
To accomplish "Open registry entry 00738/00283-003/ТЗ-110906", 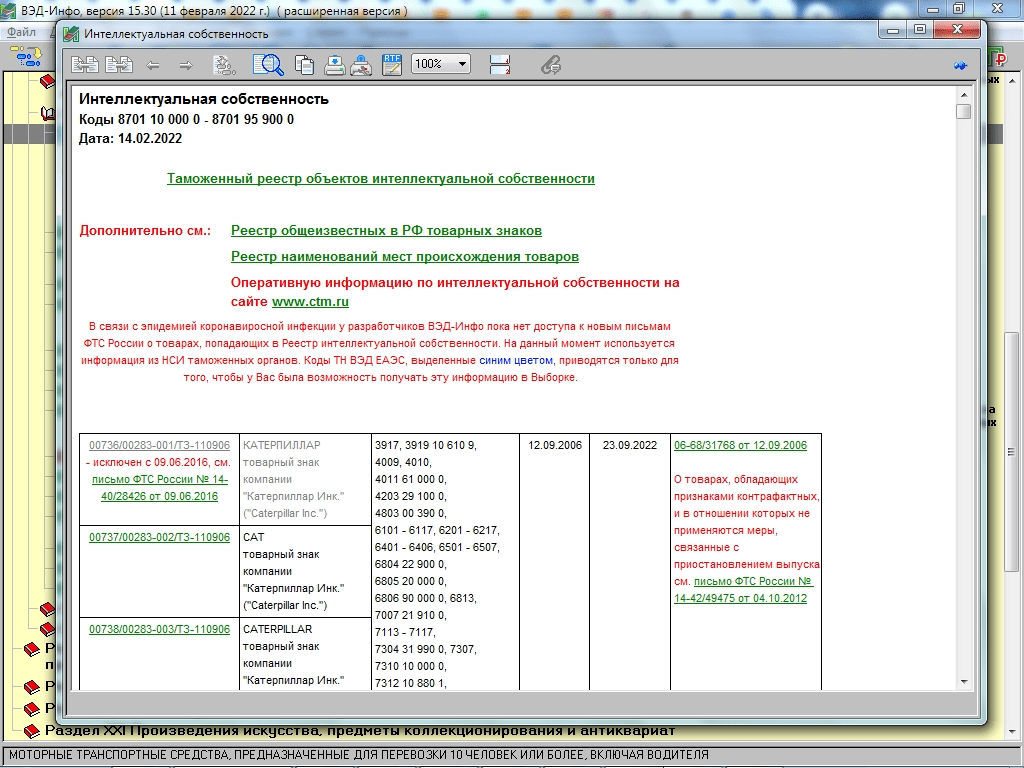I will coord(159,630).
